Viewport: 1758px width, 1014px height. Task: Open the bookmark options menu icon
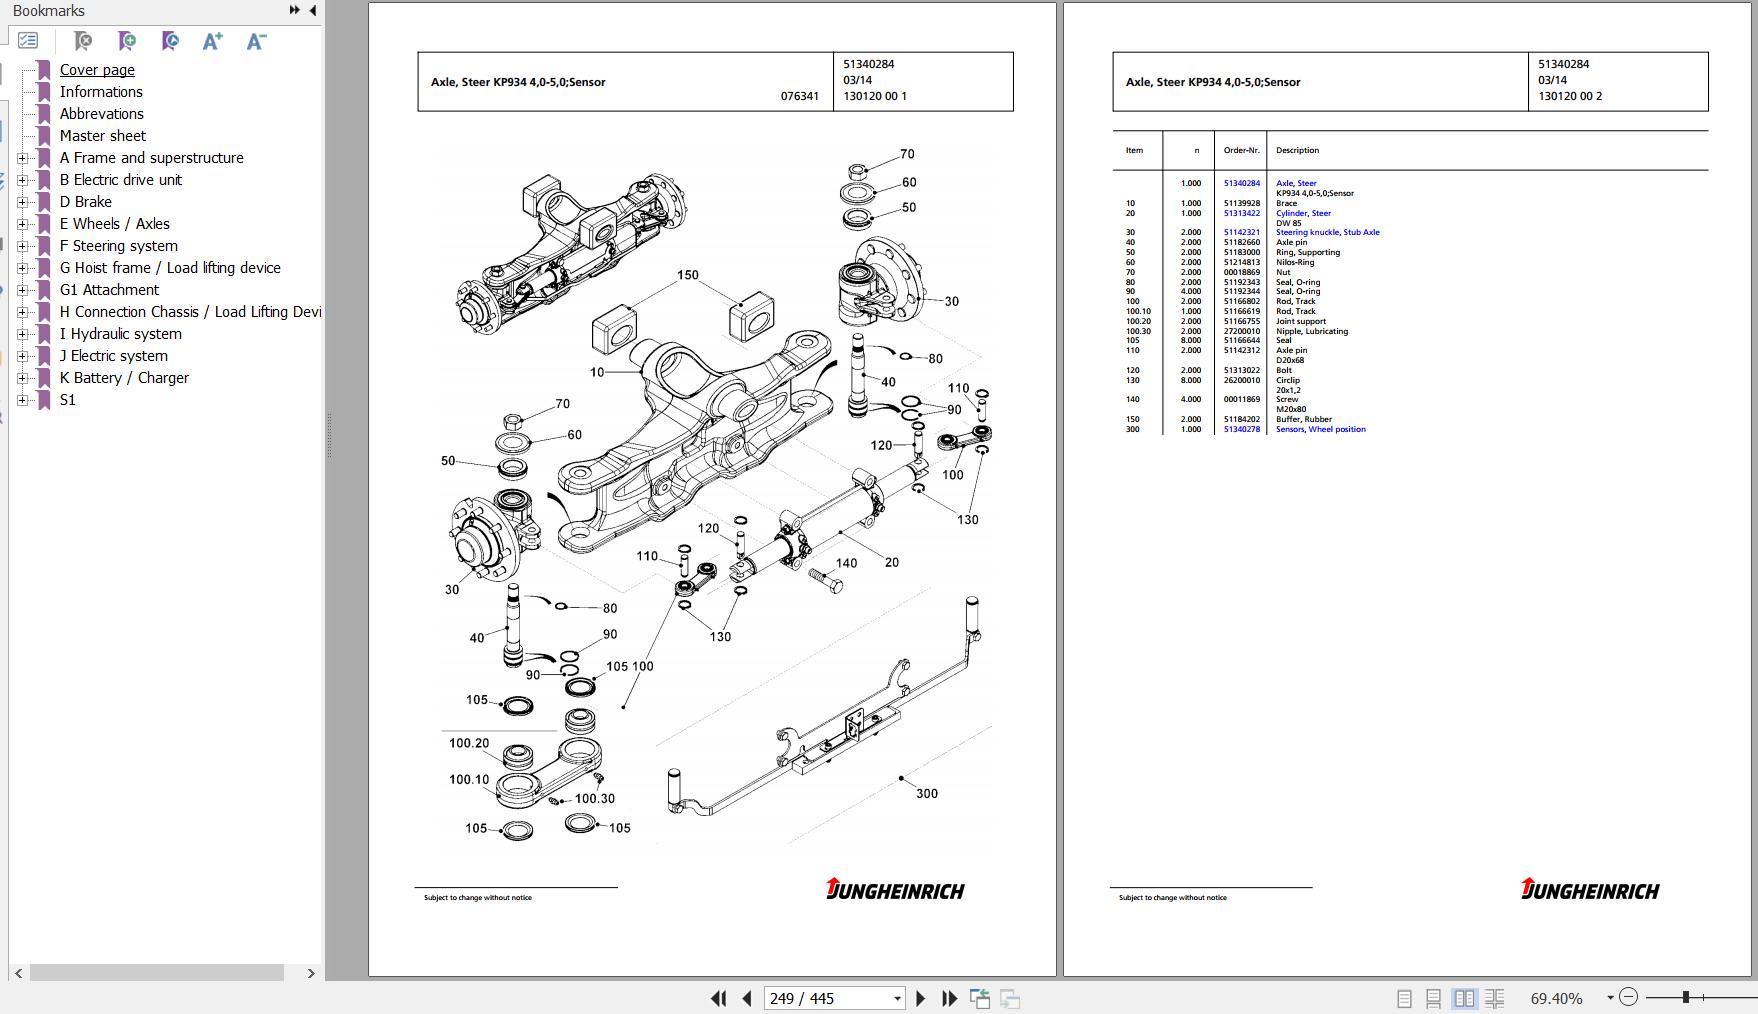click(x=28, y=41)
